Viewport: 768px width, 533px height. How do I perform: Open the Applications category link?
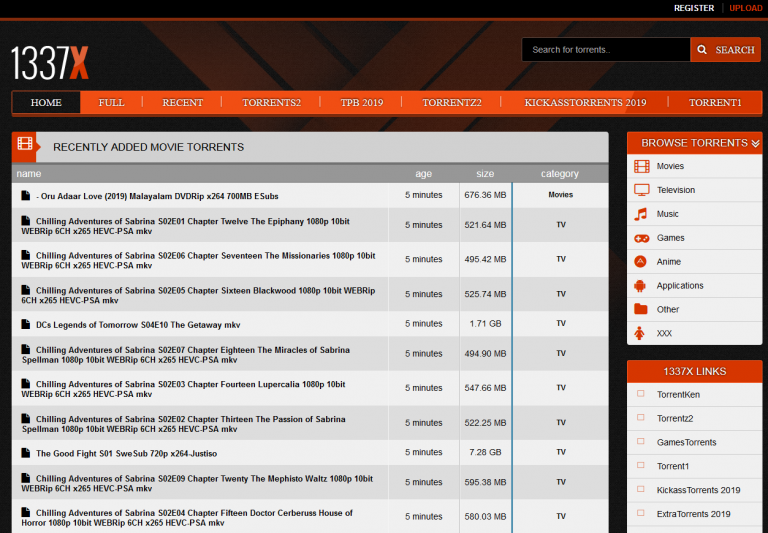tap(680, 286)
